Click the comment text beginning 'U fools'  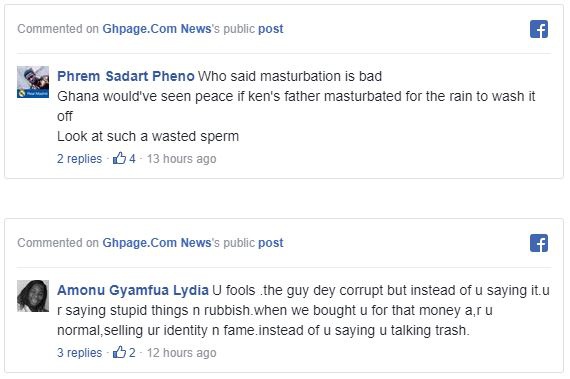tap(303, 310)
